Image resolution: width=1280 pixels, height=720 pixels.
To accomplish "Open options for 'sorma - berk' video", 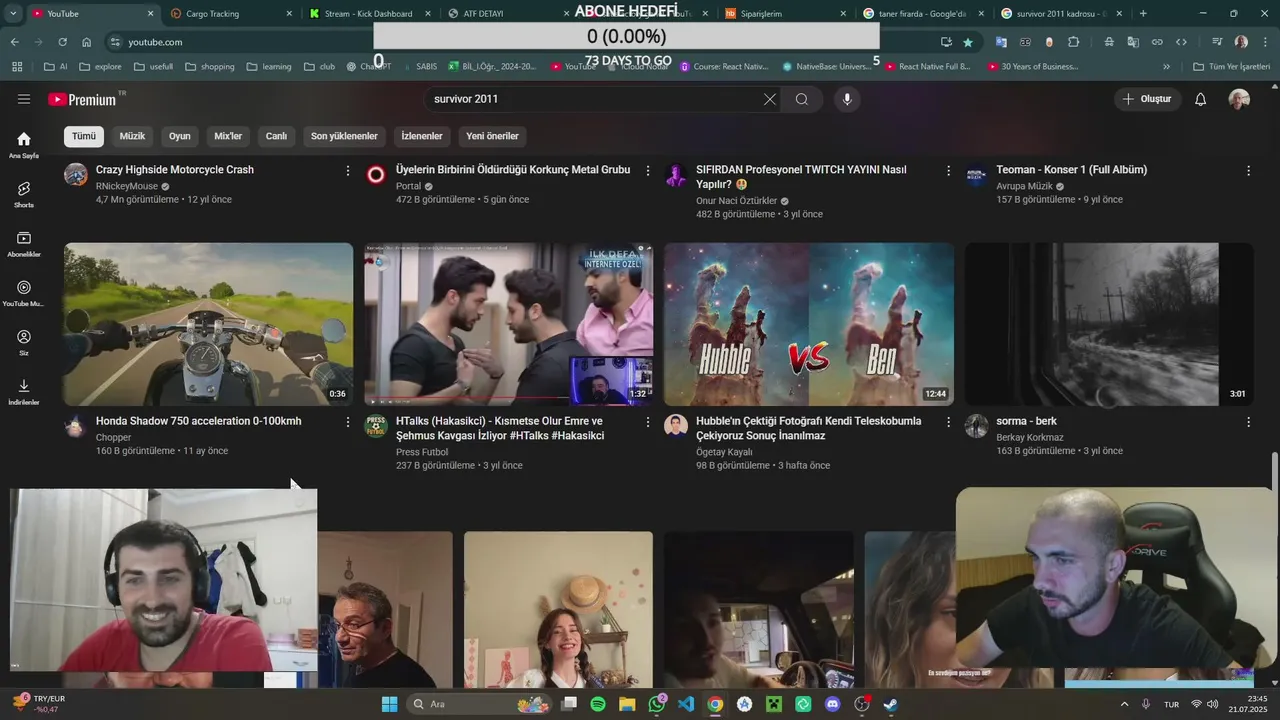I will 1248,422.
